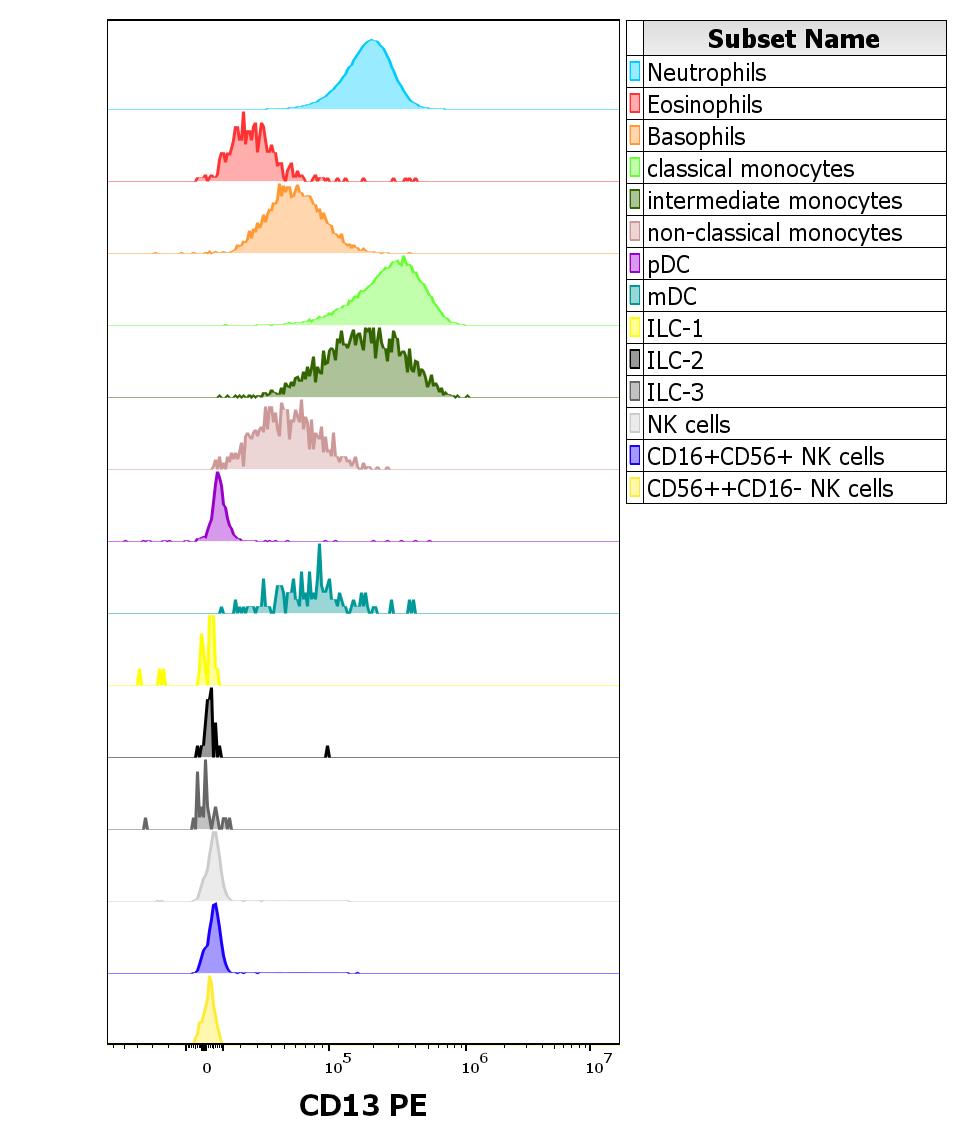Select the CD16+CD56+ NK cells legend text
This screenshot has height=1143, width=967.
coord(766,457)
